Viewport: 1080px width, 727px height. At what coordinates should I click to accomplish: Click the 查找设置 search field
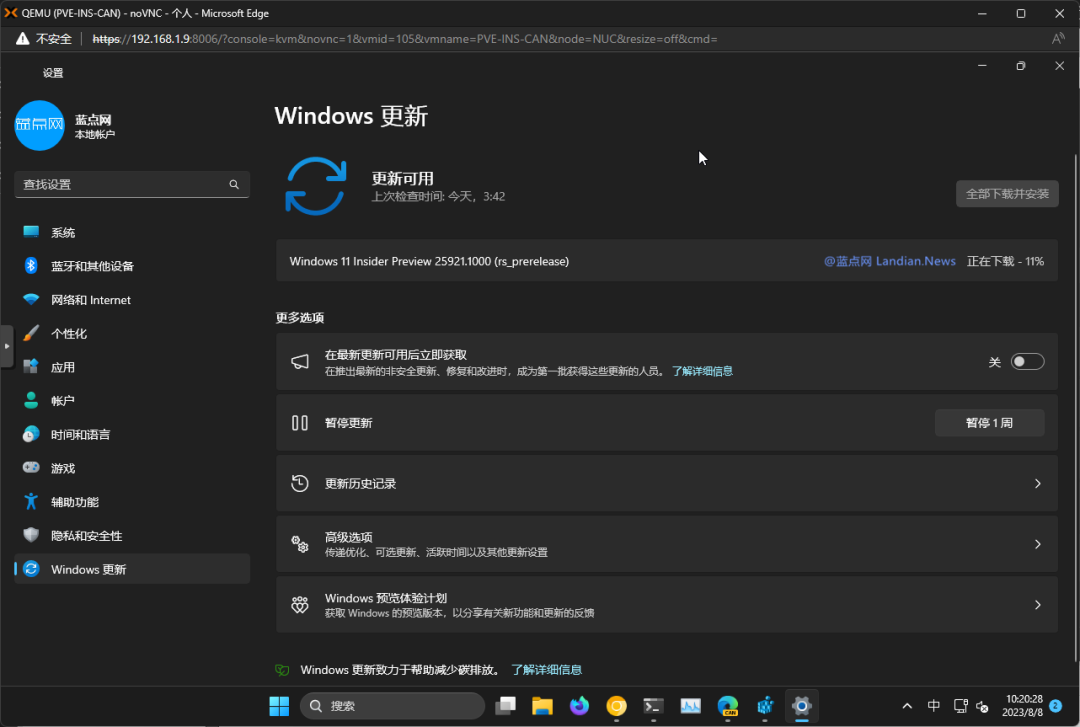132,184
